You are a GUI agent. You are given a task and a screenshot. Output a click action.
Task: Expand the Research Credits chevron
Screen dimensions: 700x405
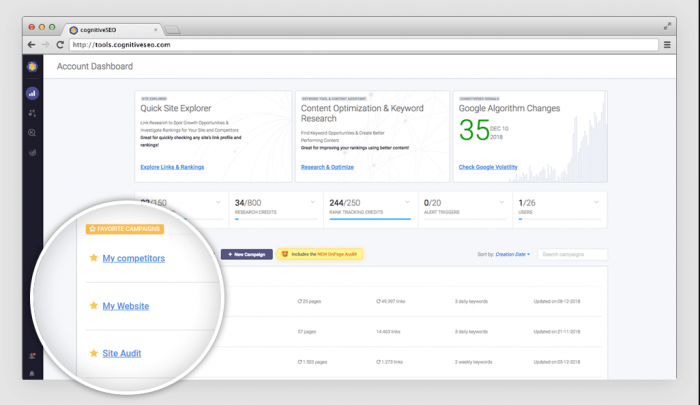click(312, 202)
